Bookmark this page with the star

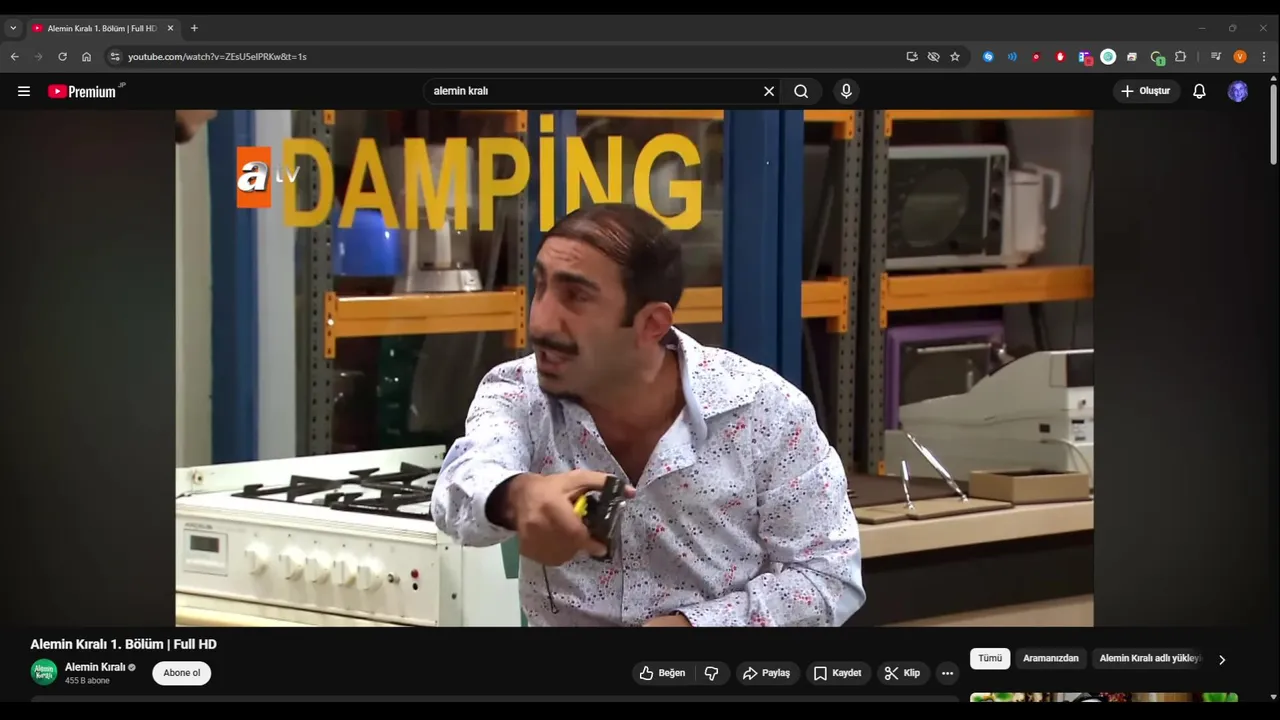[x=955, y=57]
